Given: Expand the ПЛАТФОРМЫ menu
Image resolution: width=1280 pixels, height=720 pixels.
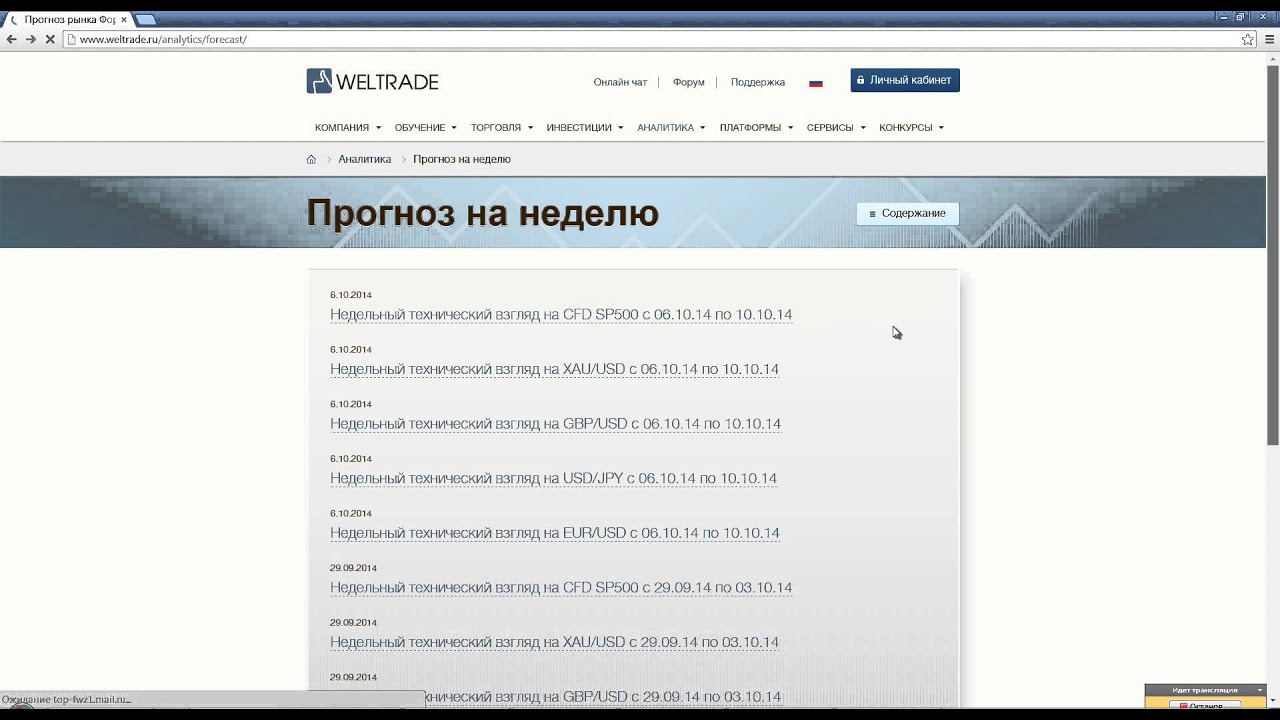Looking at the screenshot, I should [x=756, y=127].
